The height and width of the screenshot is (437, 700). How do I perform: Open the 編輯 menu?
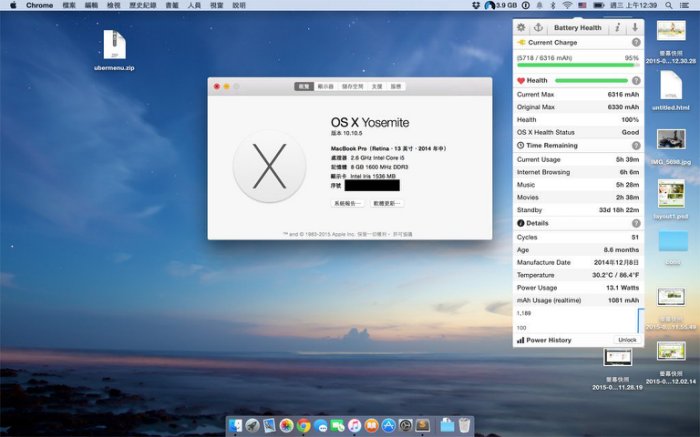tap(92, 5)
